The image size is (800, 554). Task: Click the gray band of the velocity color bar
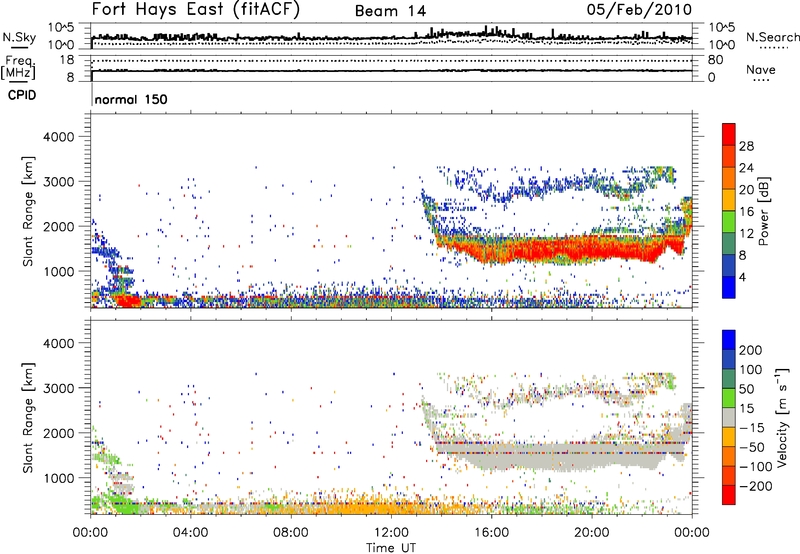point(729,417)
